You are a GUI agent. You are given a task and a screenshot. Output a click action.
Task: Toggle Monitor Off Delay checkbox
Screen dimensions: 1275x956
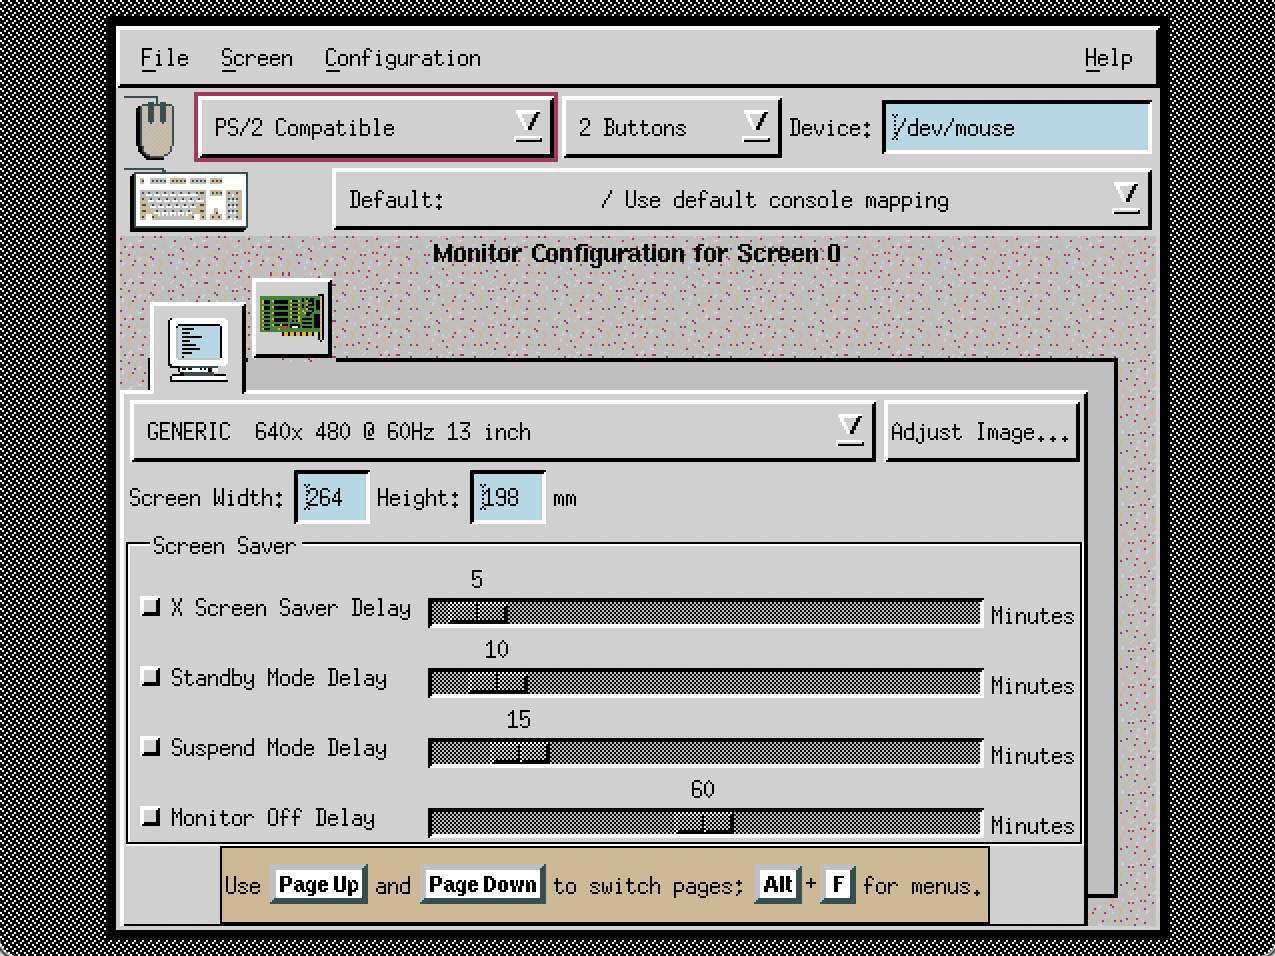151,817
